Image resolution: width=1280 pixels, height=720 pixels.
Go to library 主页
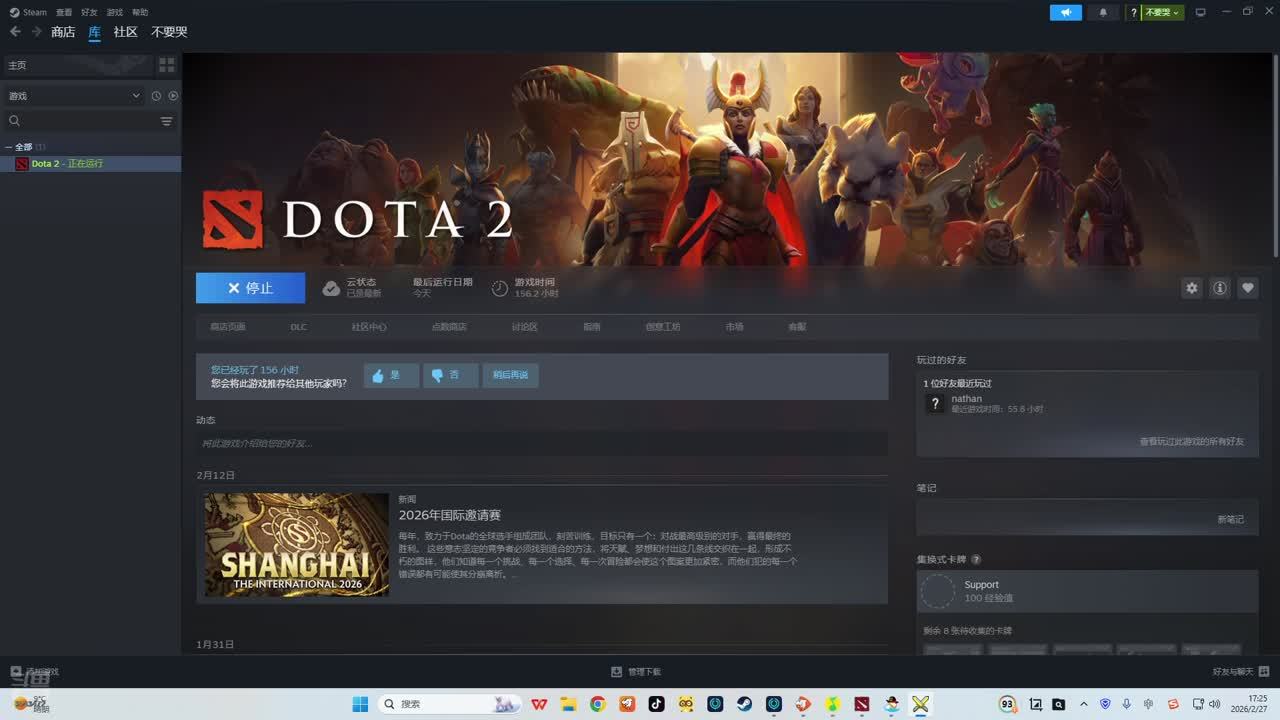point(78,65)
